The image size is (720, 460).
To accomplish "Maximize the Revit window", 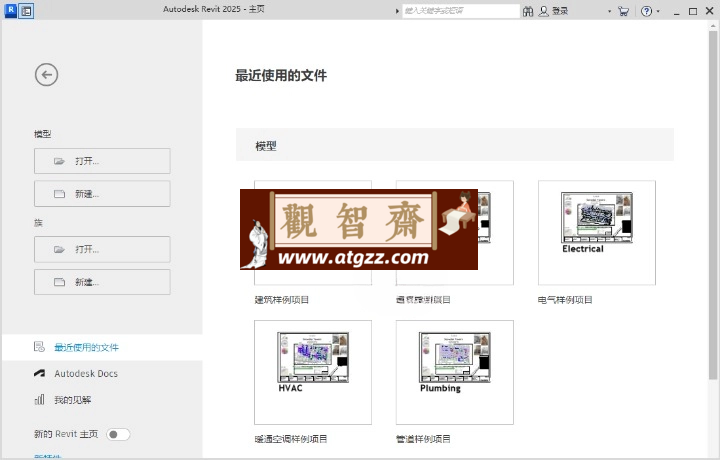I will coord(693,11).
